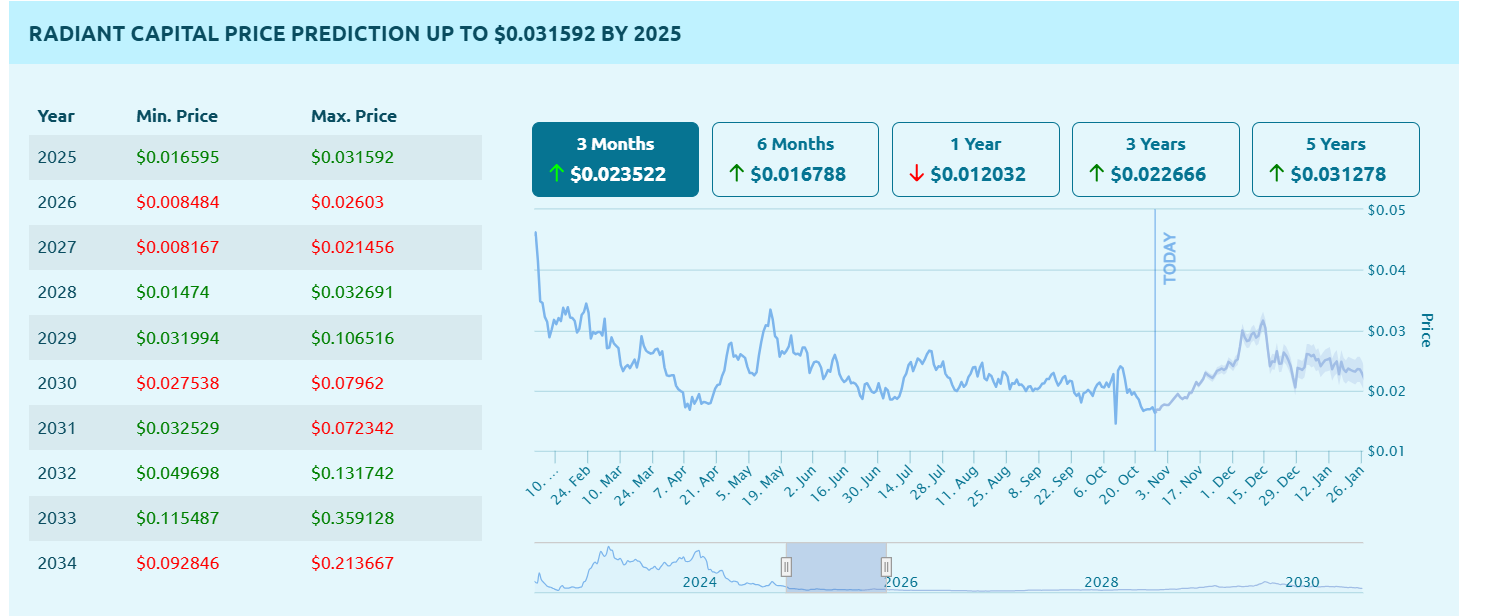1486x616 pixels.
Task: Click the green up arrow on 5 Years
Action: tap(1276, 175)
